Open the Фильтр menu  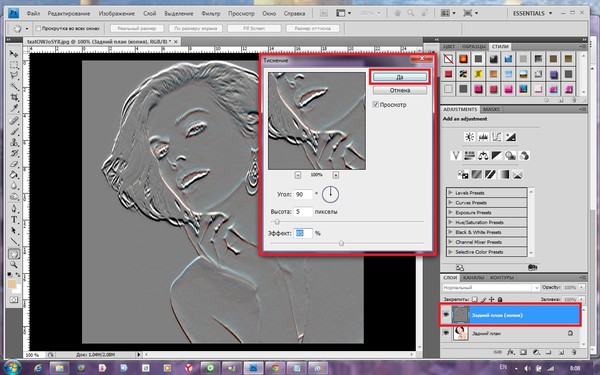pos(210,13)
